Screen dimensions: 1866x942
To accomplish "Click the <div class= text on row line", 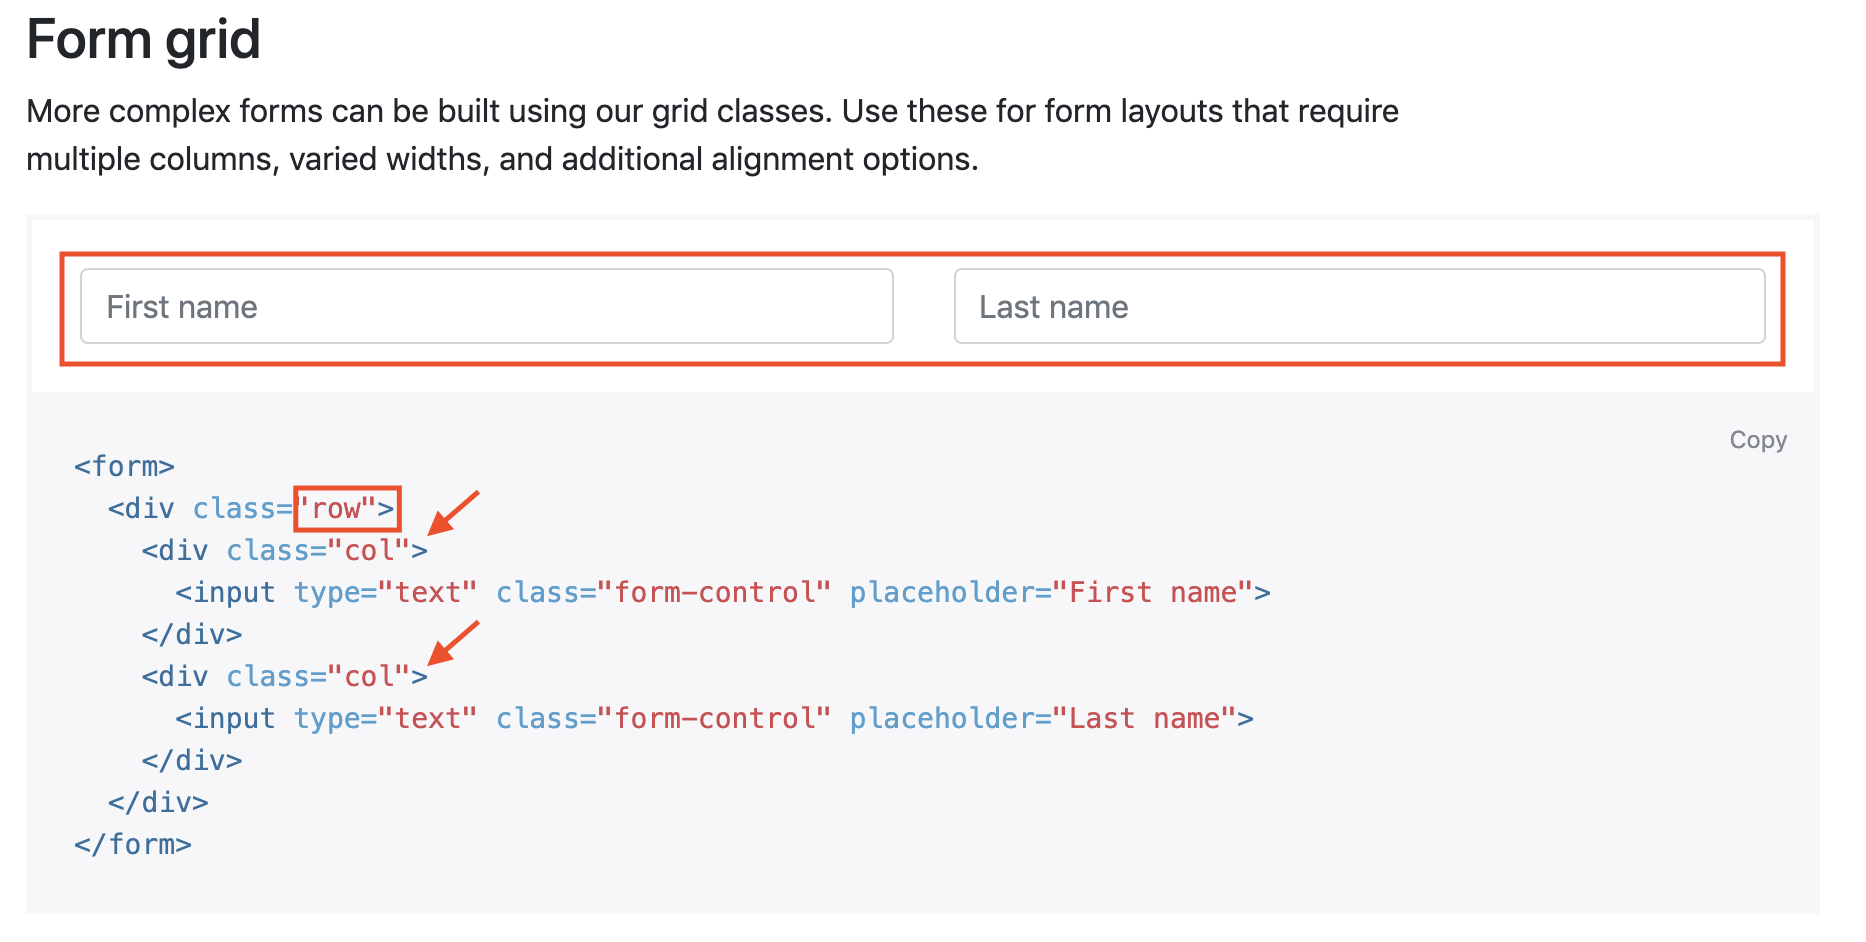I will [200, 509].
